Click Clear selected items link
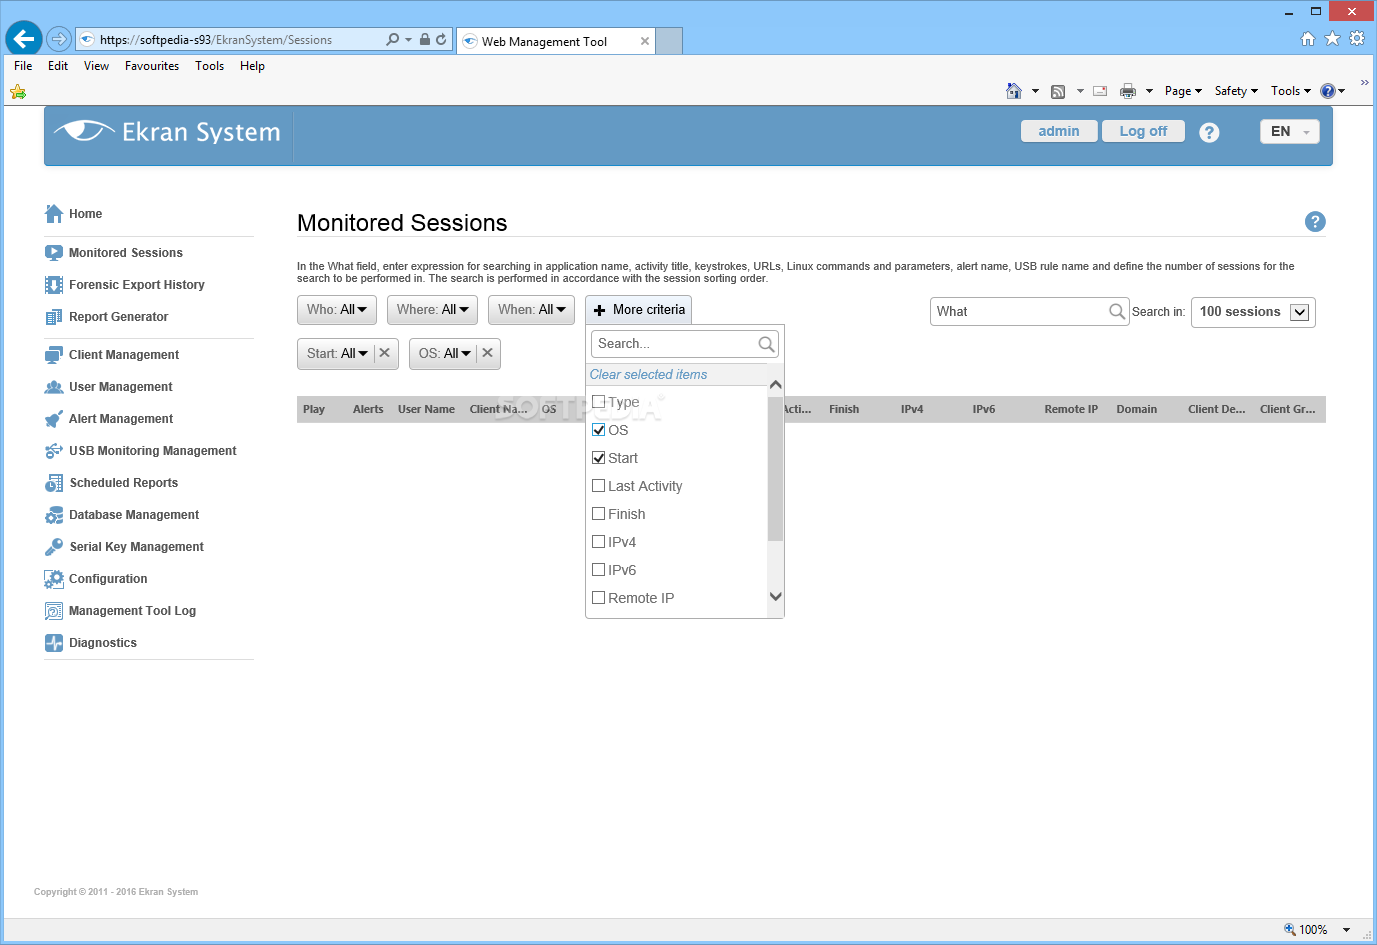The height and width of the screenshot is (945, 1377). [648, 375]
